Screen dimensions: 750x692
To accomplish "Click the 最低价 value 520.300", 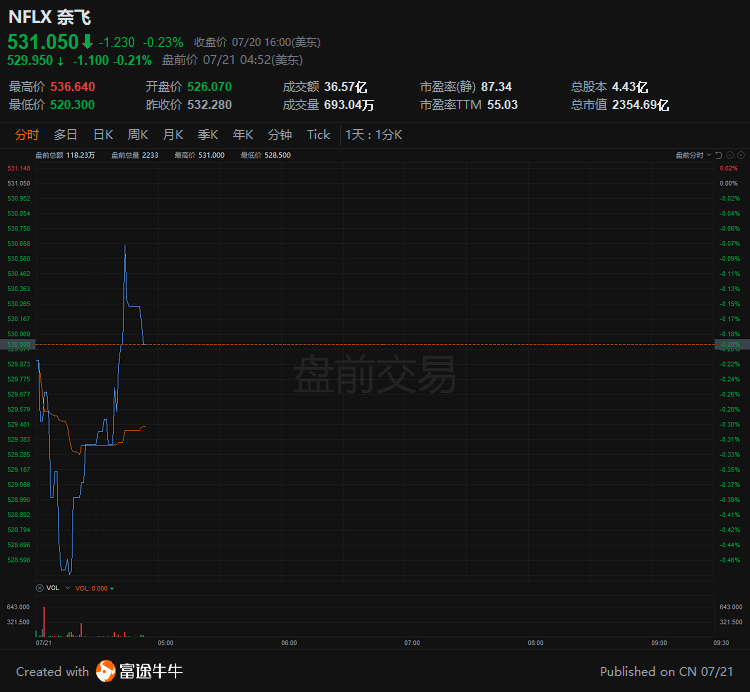I will coord(73,104).
